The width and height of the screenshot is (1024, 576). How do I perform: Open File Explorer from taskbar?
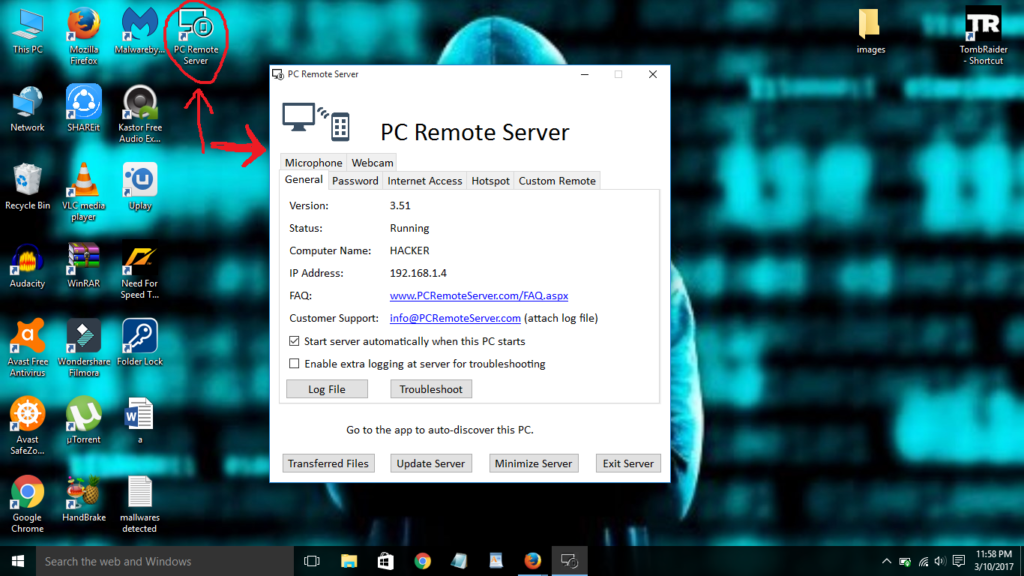[349, 561]
